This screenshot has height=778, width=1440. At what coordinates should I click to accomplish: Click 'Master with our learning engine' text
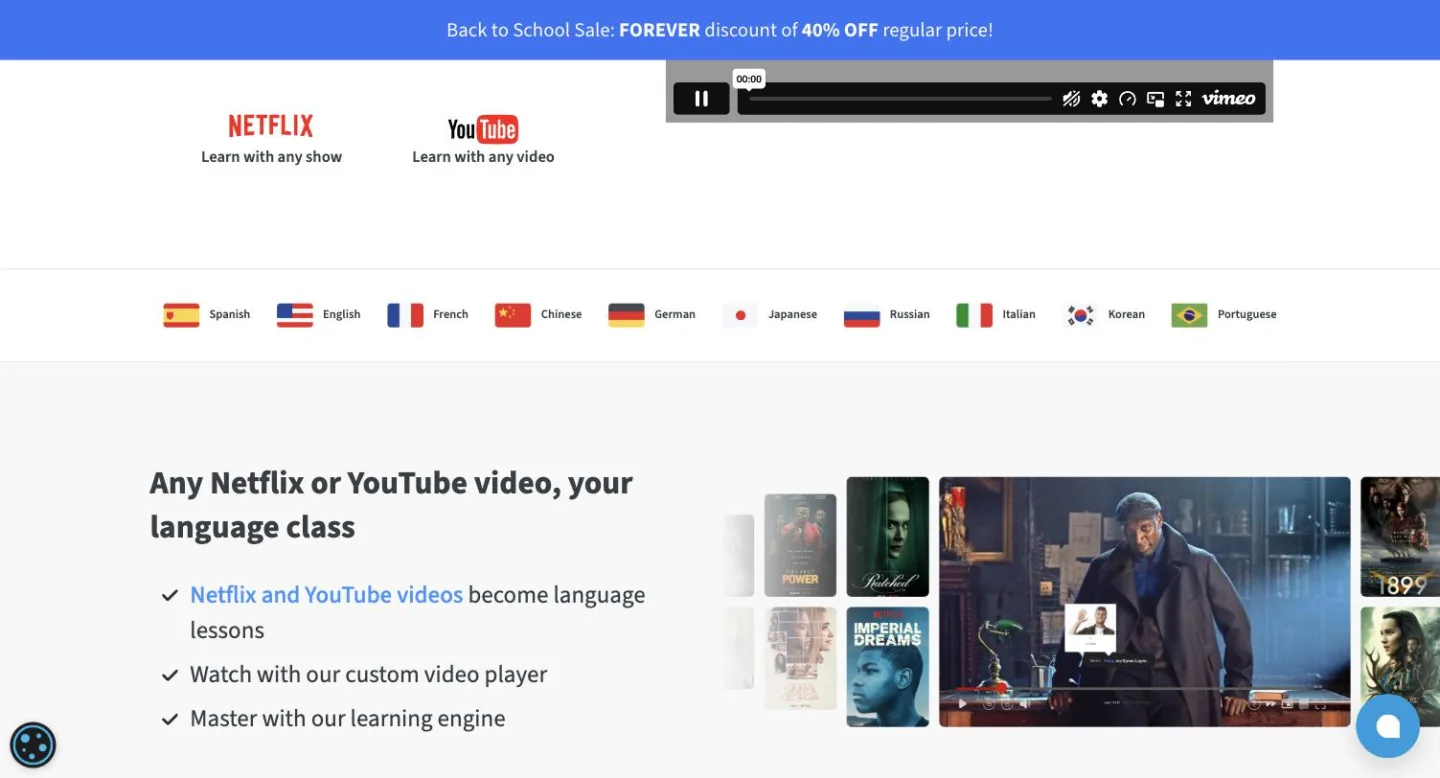pyautogui.click(x=347, y=718)
